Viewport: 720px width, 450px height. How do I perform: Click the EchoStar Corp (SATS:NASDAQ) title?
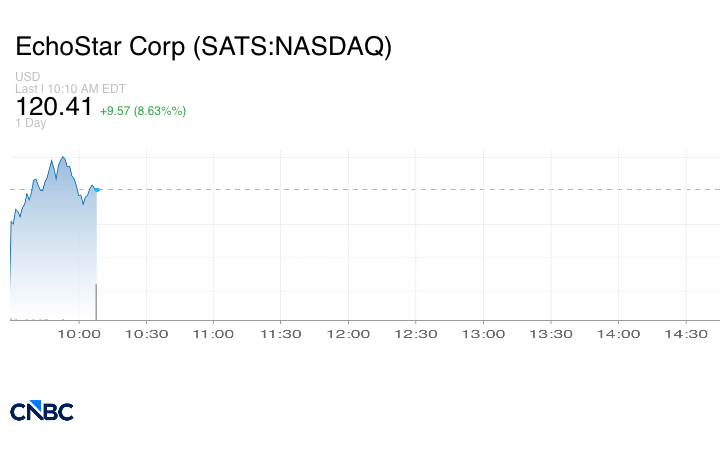click(203, 47)
